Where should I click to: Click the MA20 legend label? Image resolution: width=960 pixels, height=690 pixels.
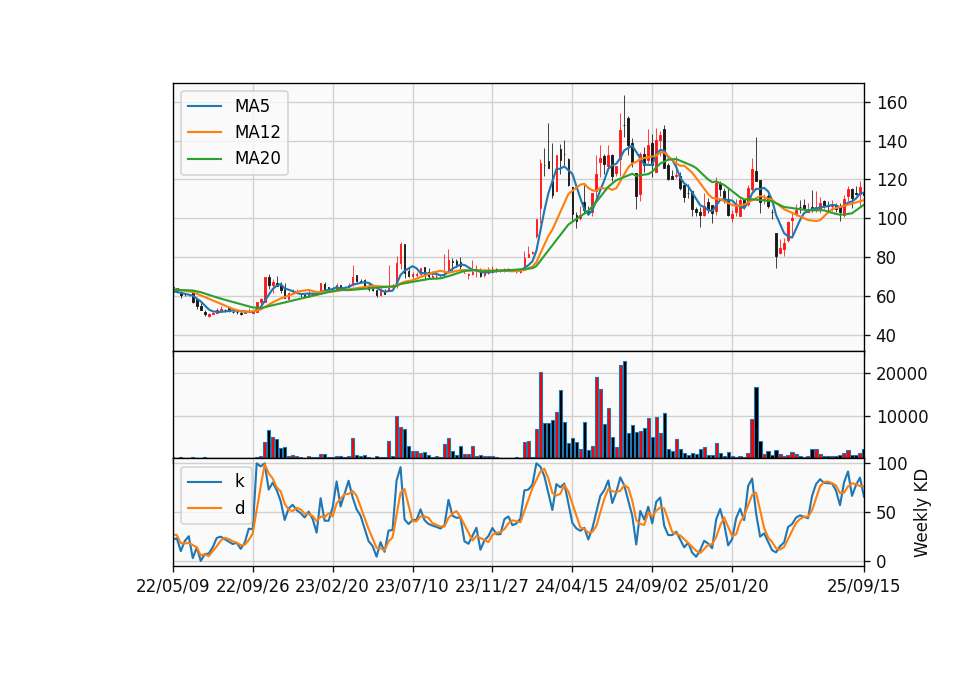pyautogui.click(x=257, y=158)
